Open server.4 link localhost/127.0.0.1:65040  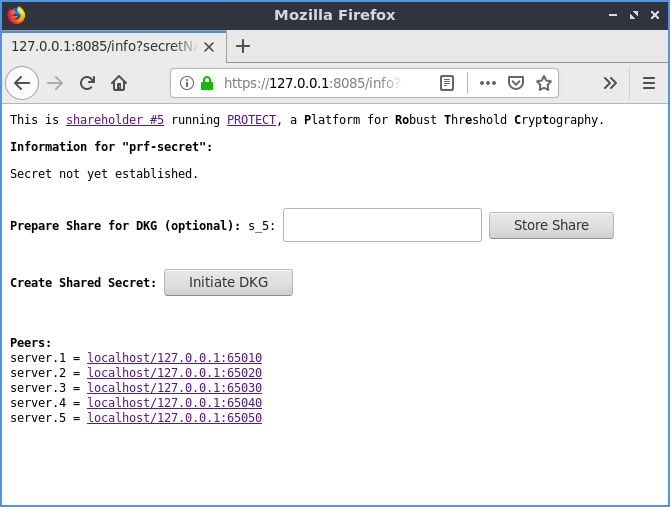[174, 402]
